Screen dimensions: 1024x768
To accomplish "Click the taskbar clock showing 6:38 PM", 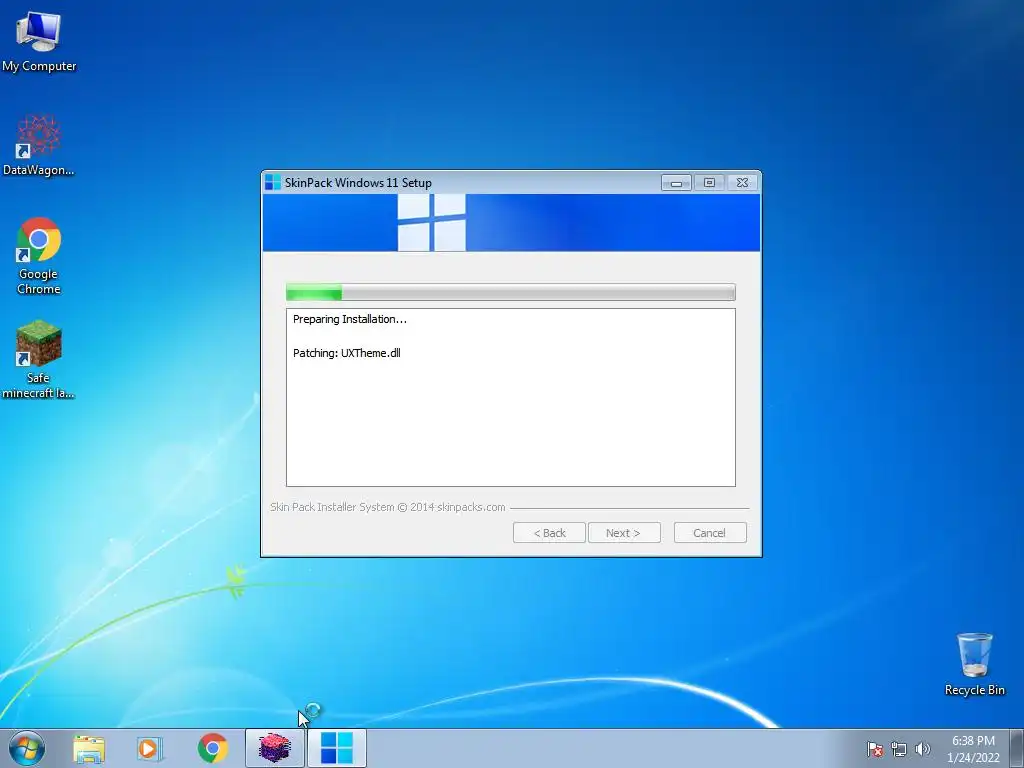I will 973,748.
